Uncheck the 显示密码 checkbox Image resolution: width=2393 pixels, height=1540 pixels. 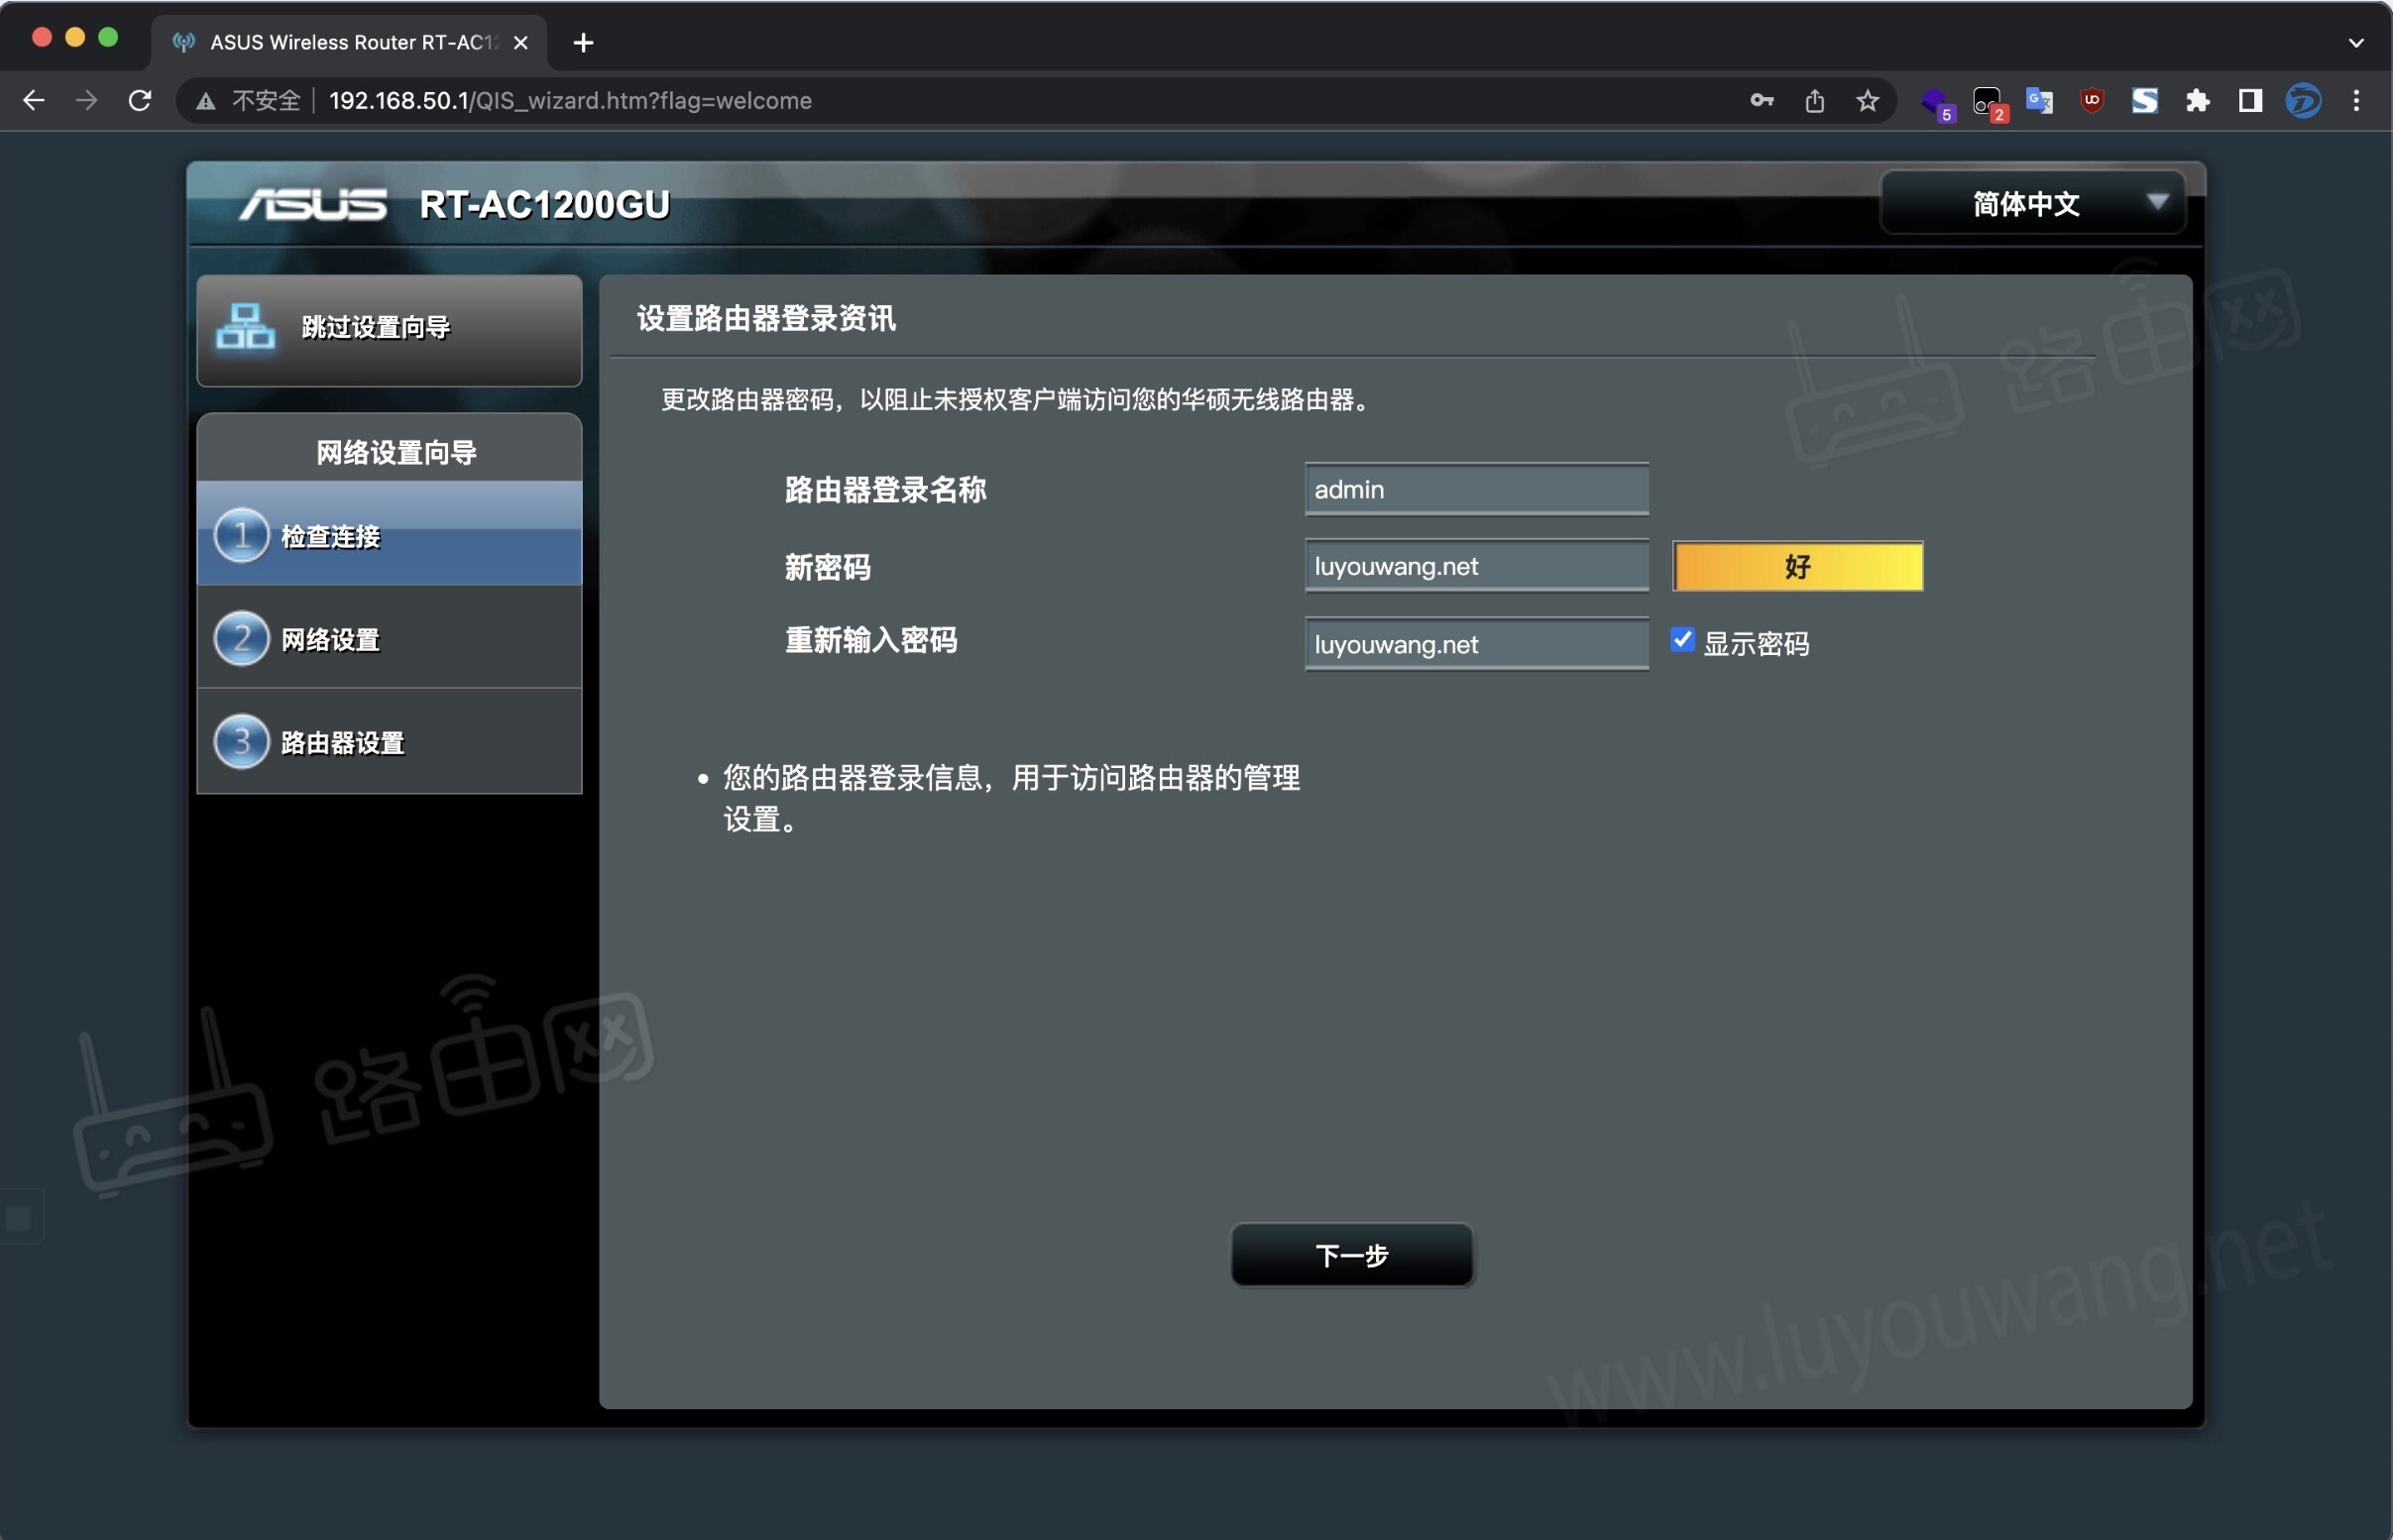coord(1682,640)
